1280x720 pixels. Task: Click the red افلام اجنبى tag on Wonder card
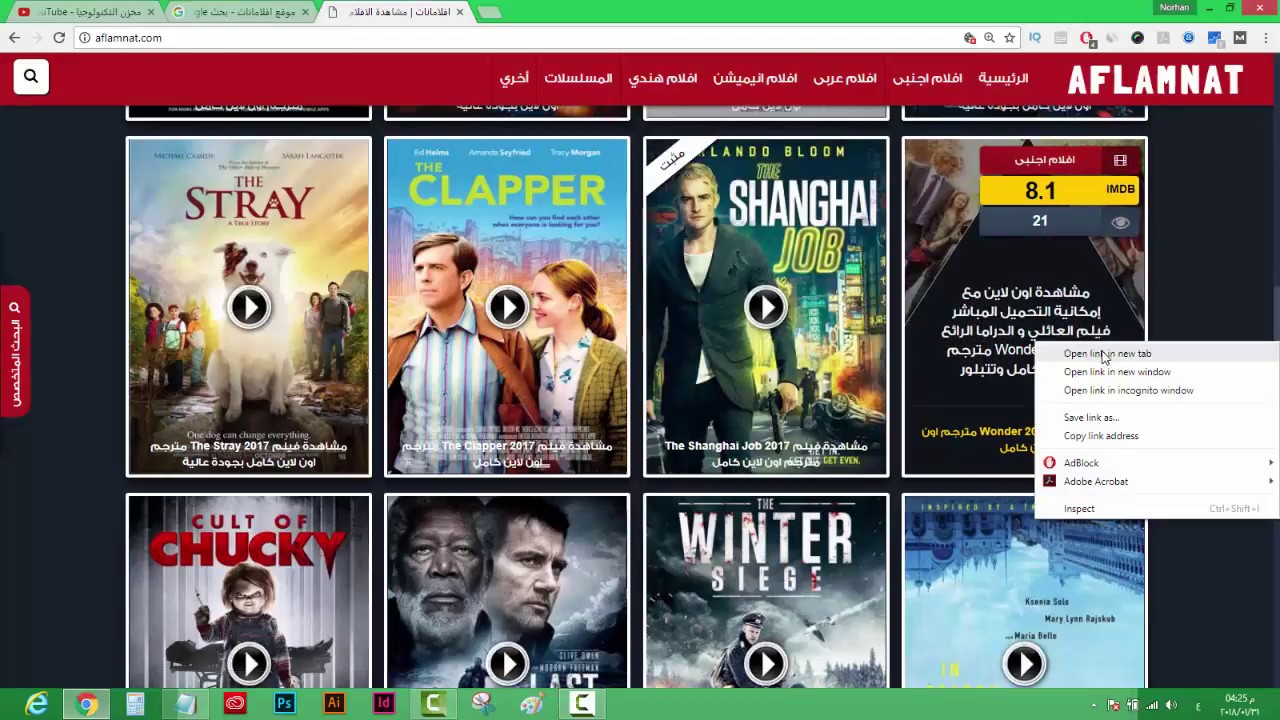pyautogui.click(x=1060, y=160)
